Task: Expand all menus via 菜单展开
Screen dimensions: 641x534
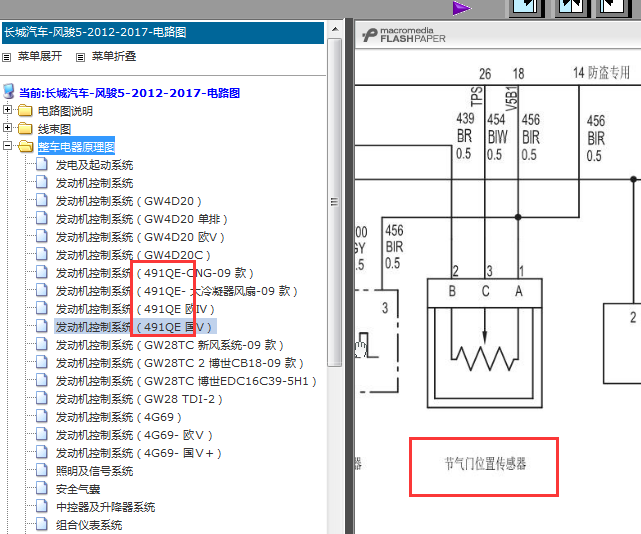Action: [40, 56]
